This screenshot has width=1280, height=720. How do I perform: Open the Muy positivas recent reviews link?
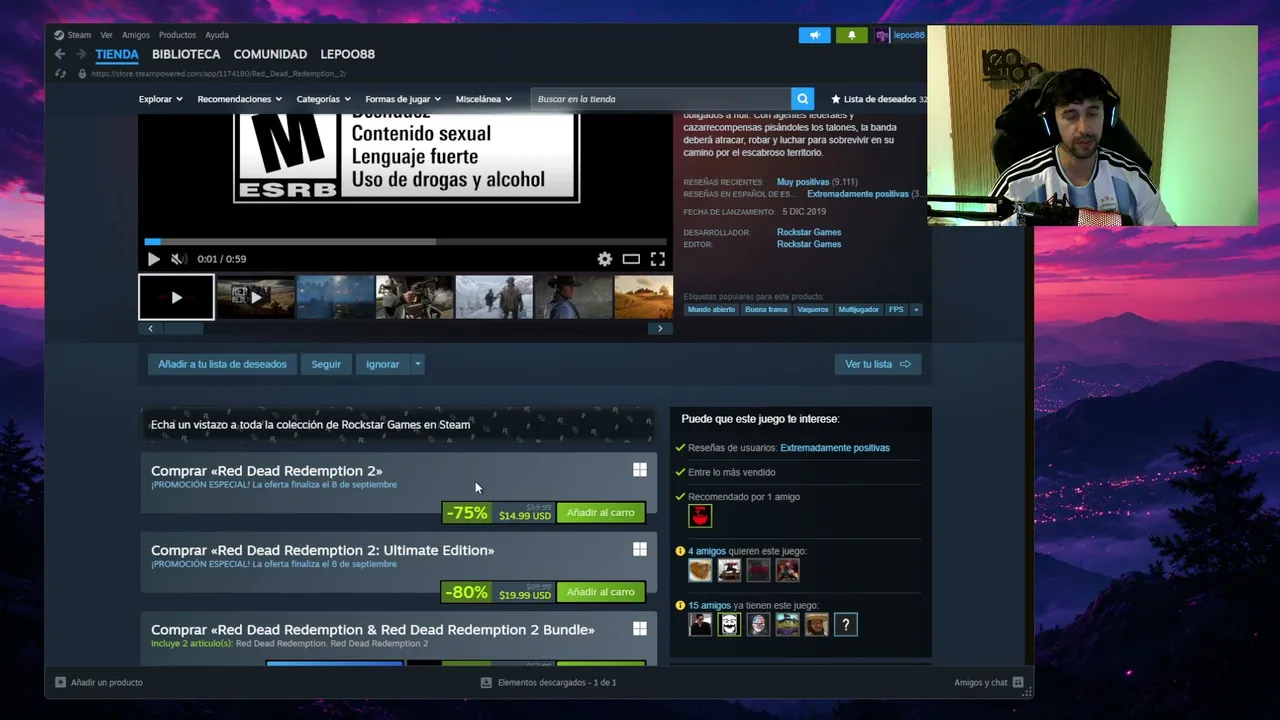[803, 182]
